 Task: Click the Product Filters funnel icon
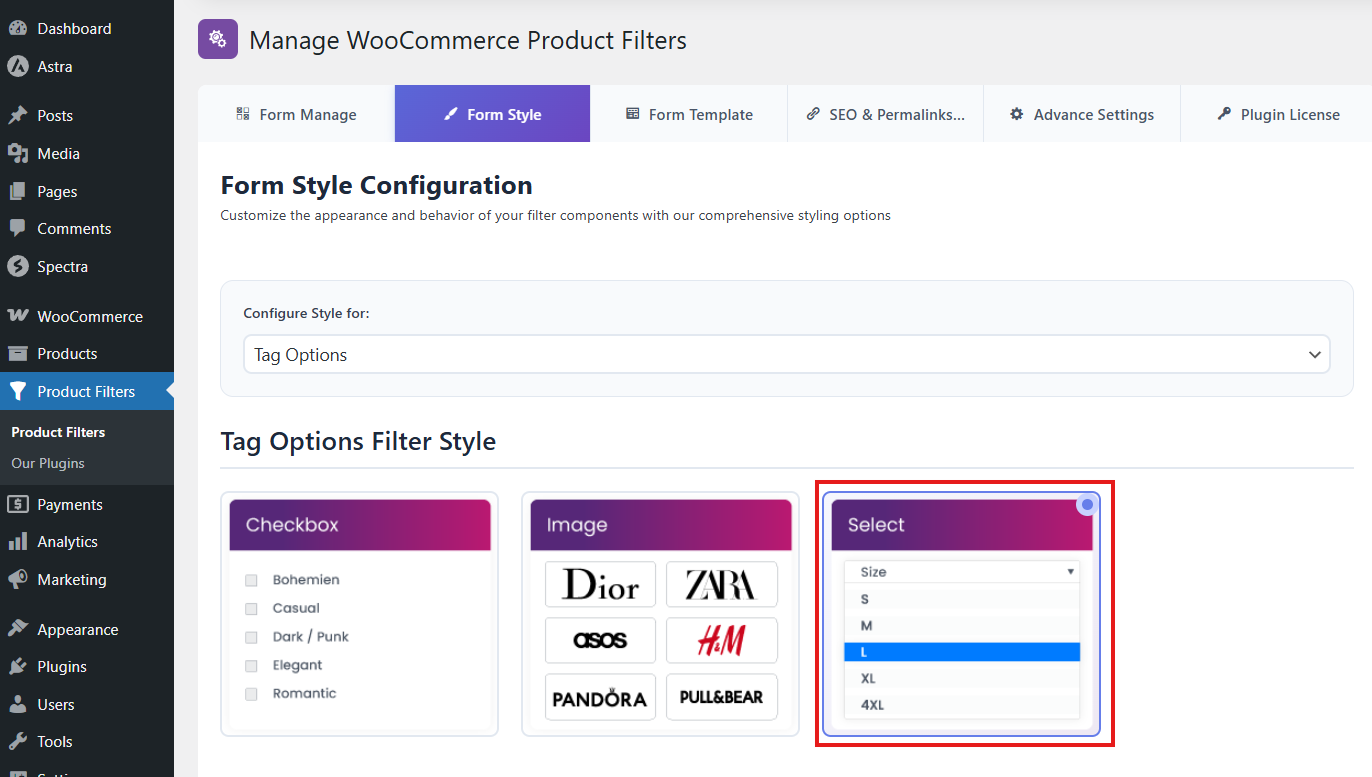click(17, 392)
